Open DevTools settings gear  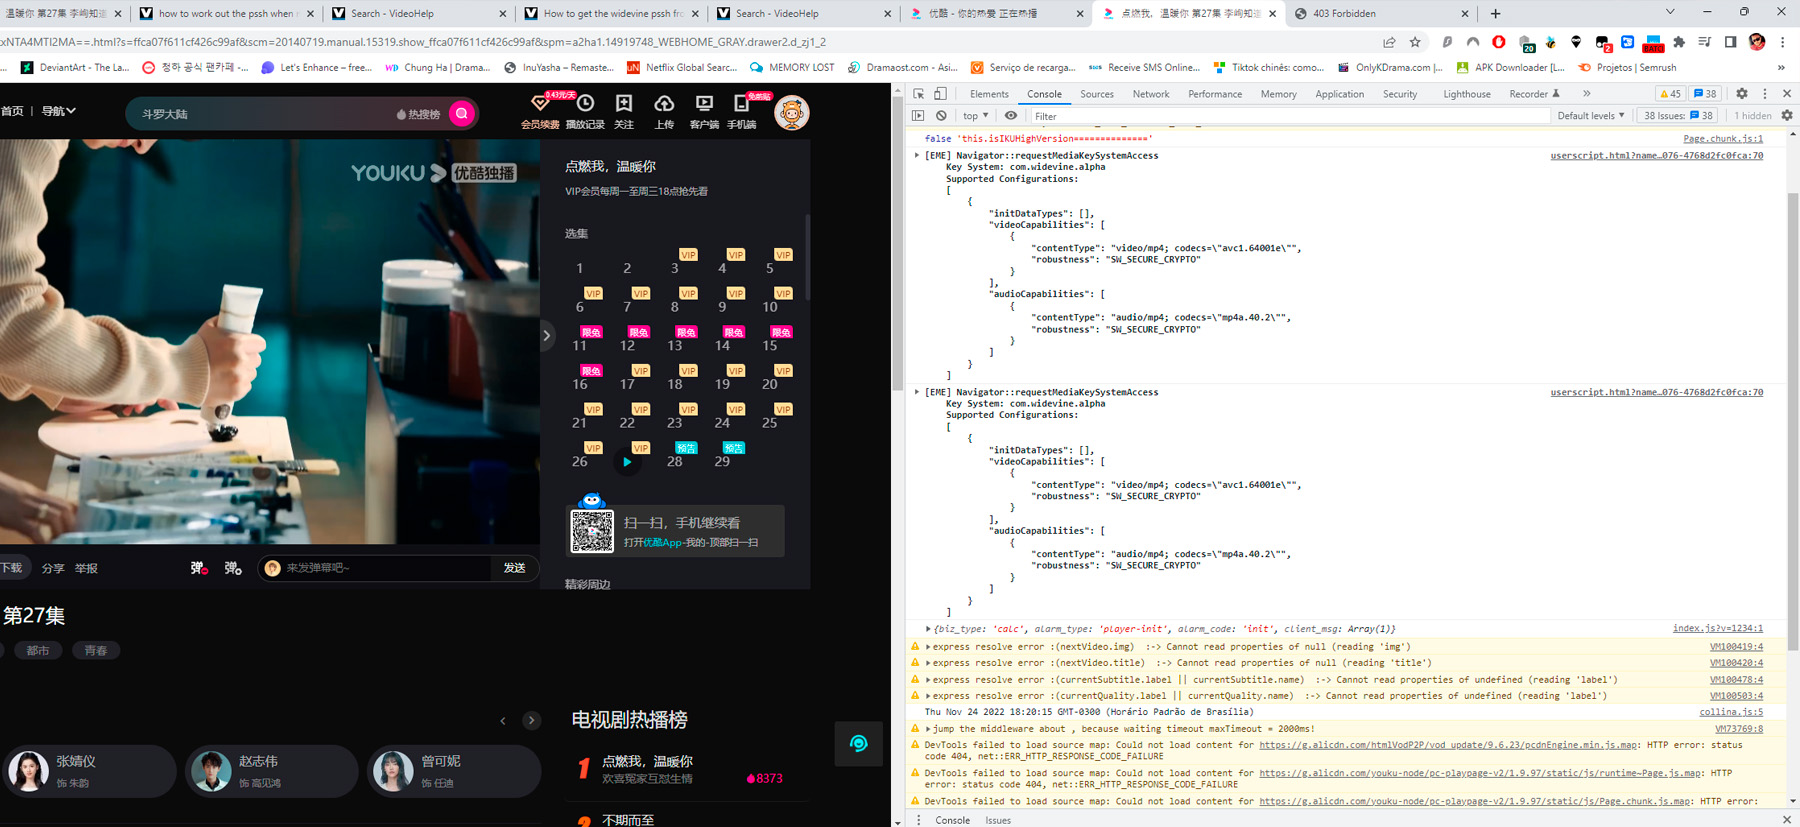[1742, 94]
